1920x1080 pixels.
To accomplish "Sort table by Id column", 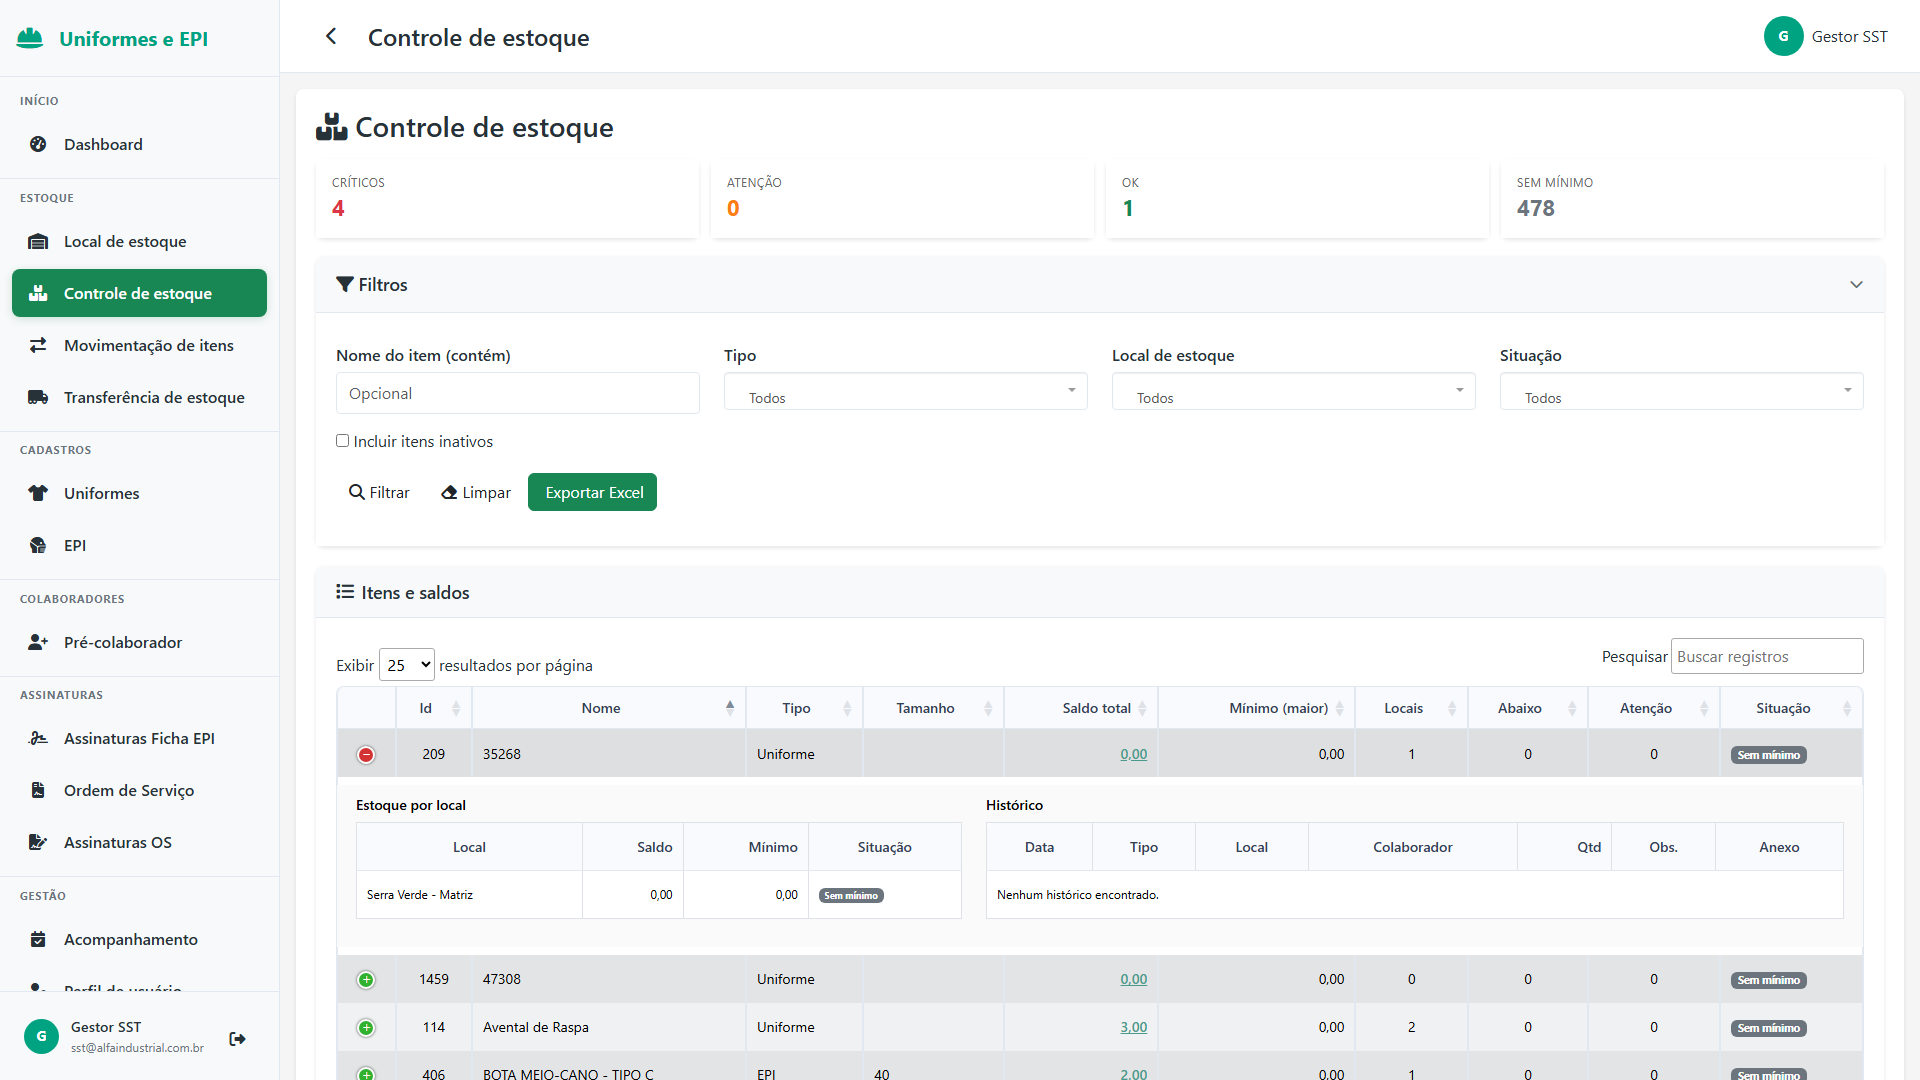I will pyautogui.click(x=434, y=709).
